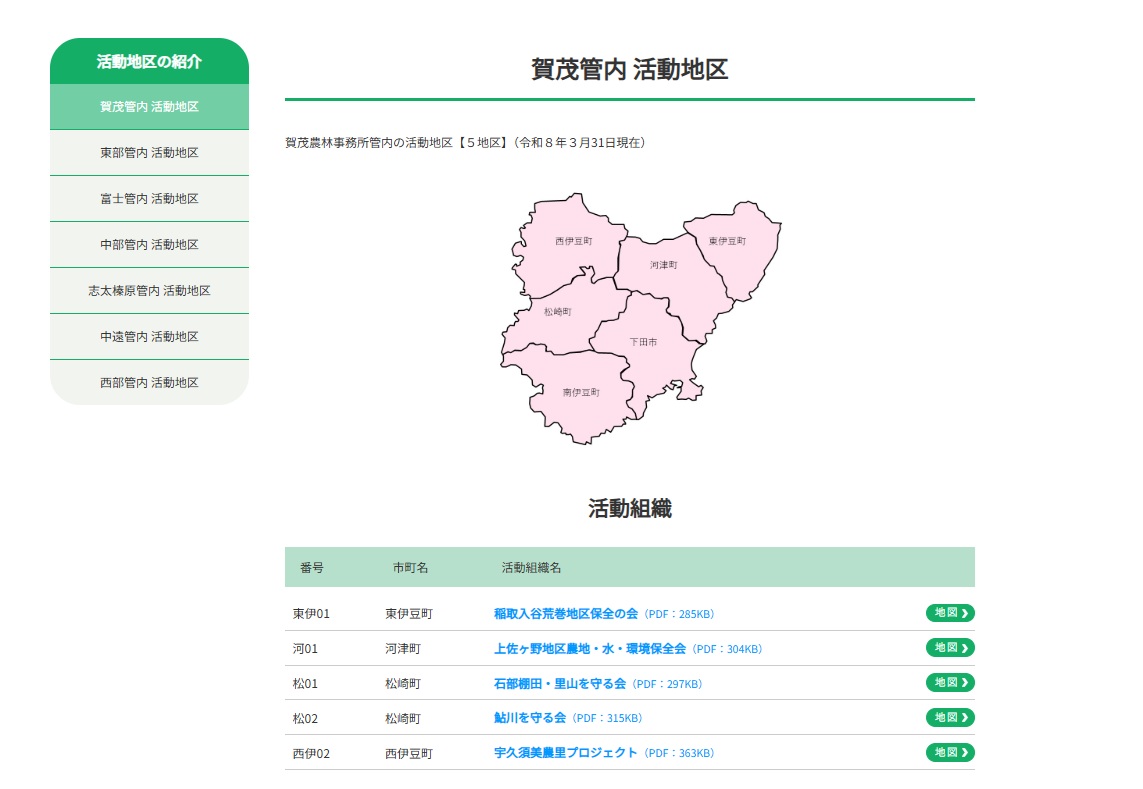Open map button for 西伊02 row
1143x789 pixels.
(950, 753)
